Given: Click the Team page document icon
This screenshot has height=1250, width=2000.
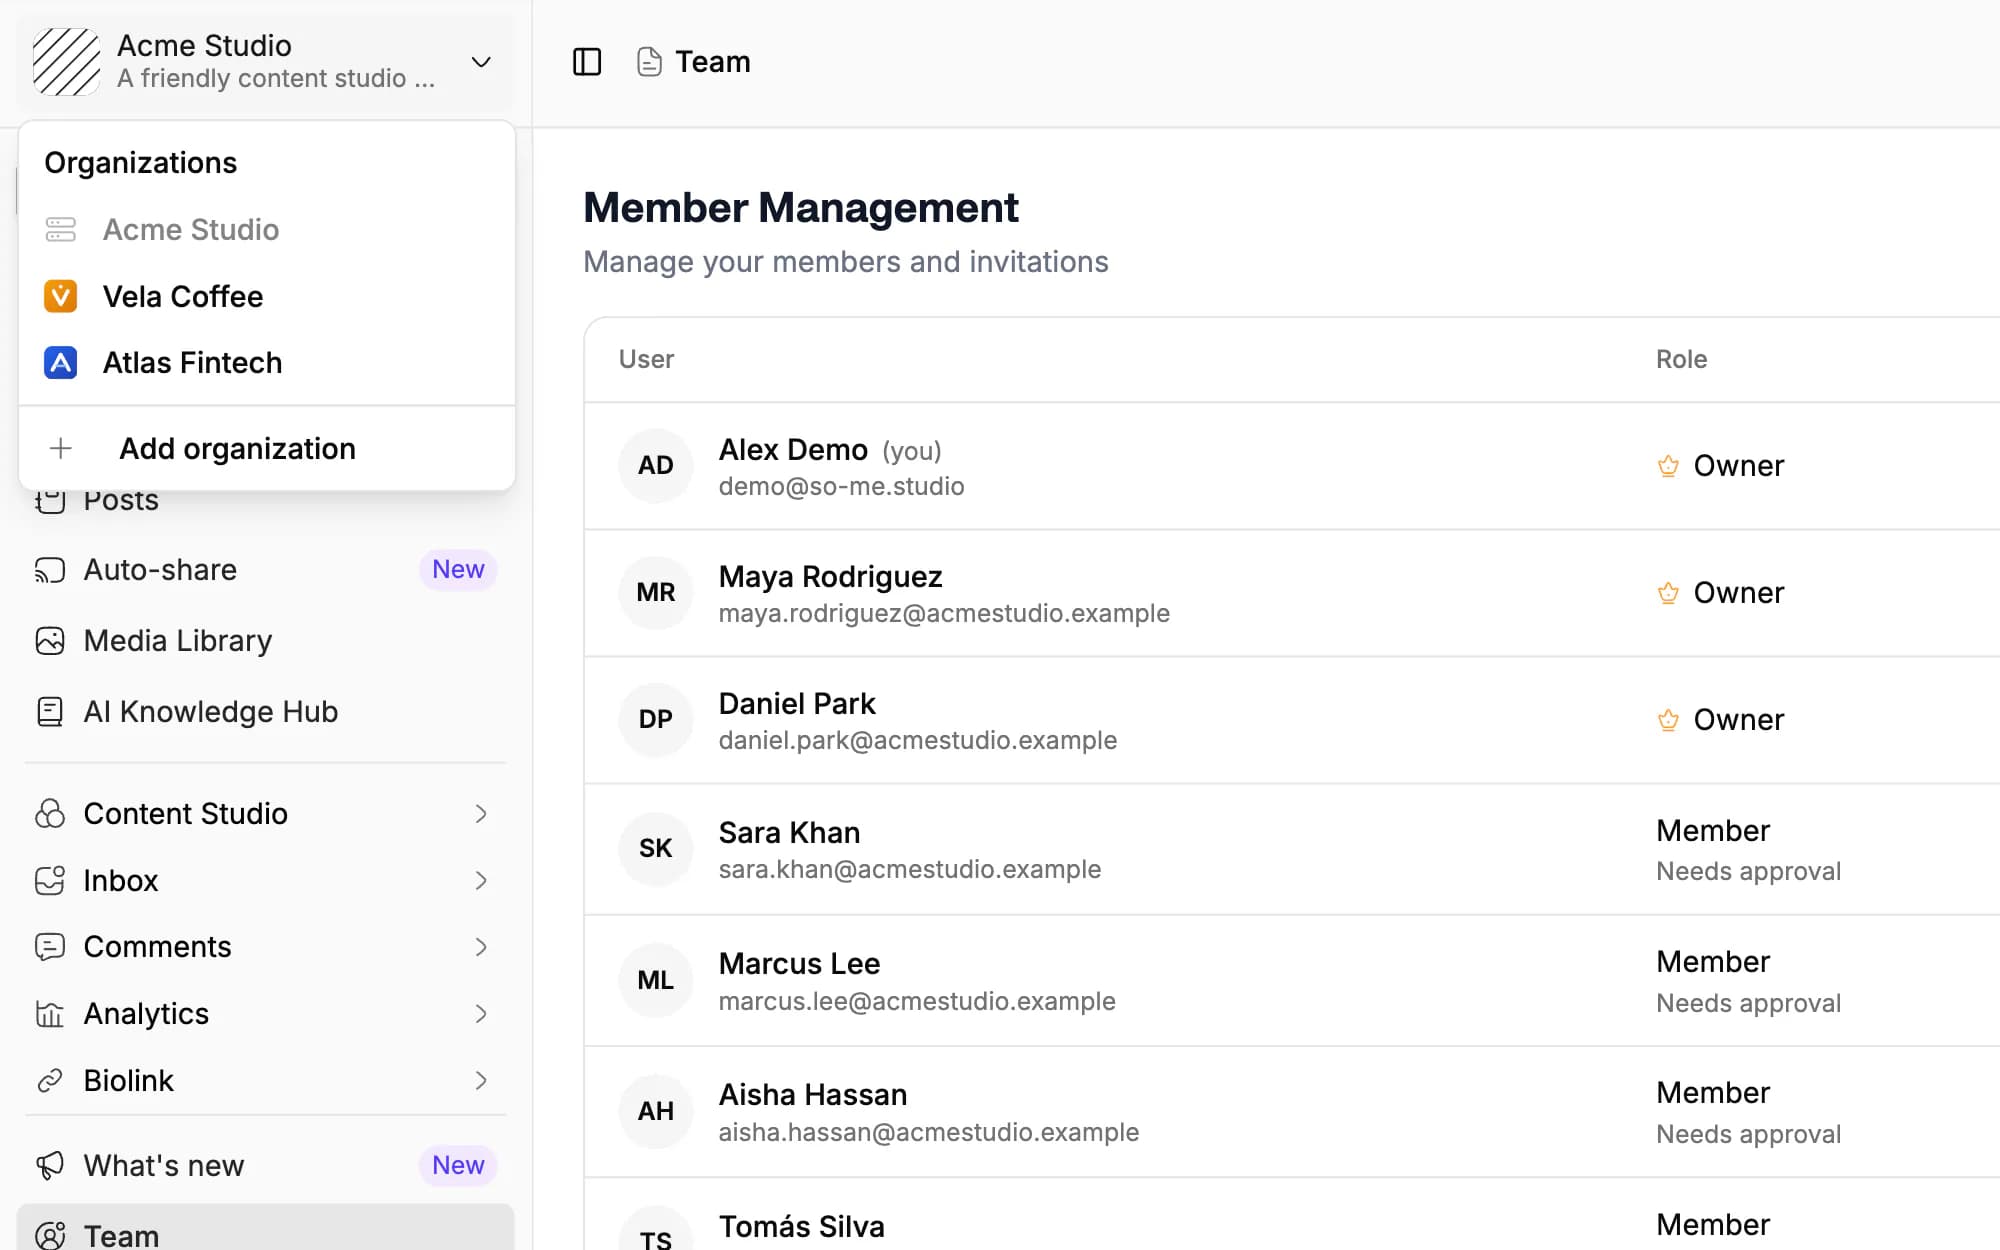Looking at the screenshot, I should point(649,62).
